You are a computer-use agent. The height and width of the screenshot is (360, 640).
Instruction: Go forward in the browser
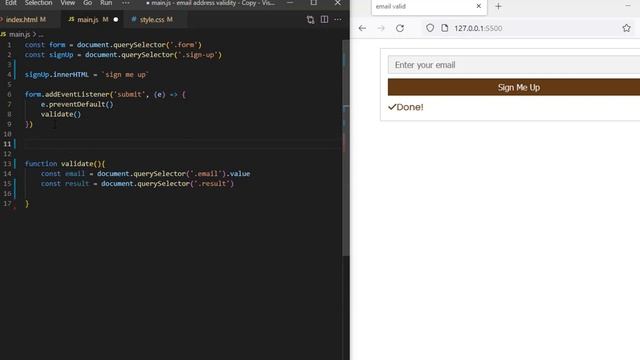(381, 28)
